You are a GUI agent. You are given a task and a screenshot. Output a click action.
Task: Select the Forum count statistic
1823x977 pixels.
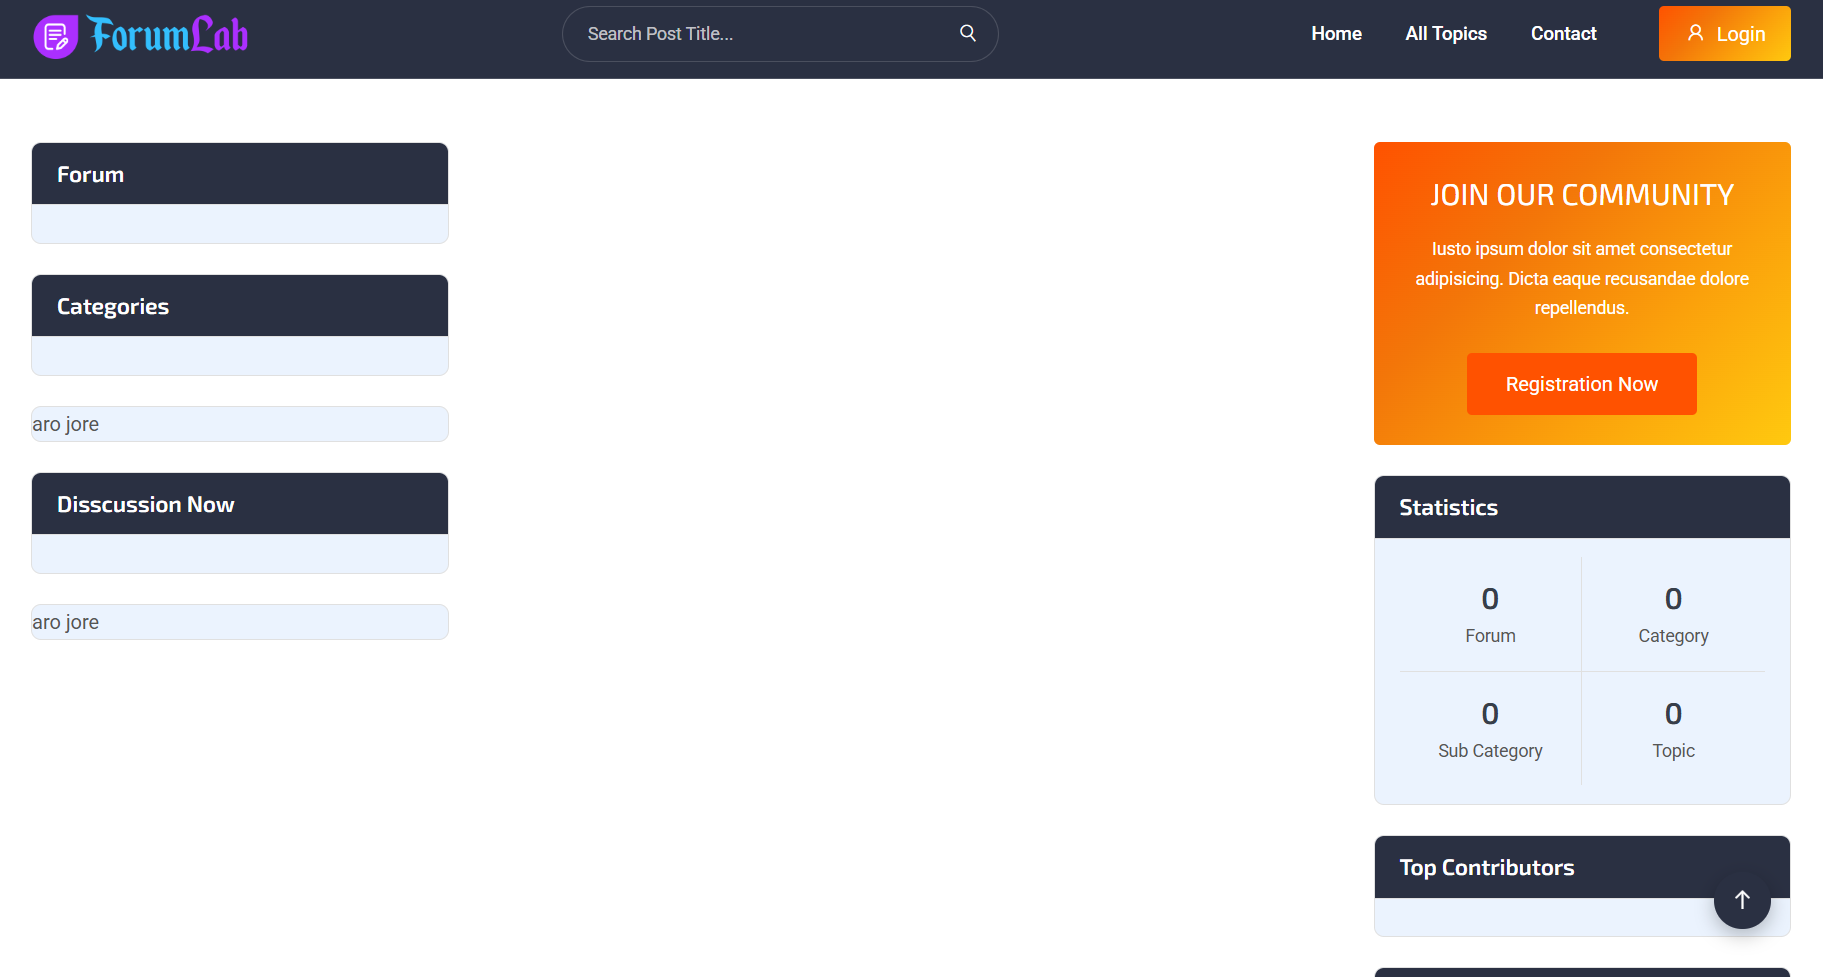tap(1490, 614)
